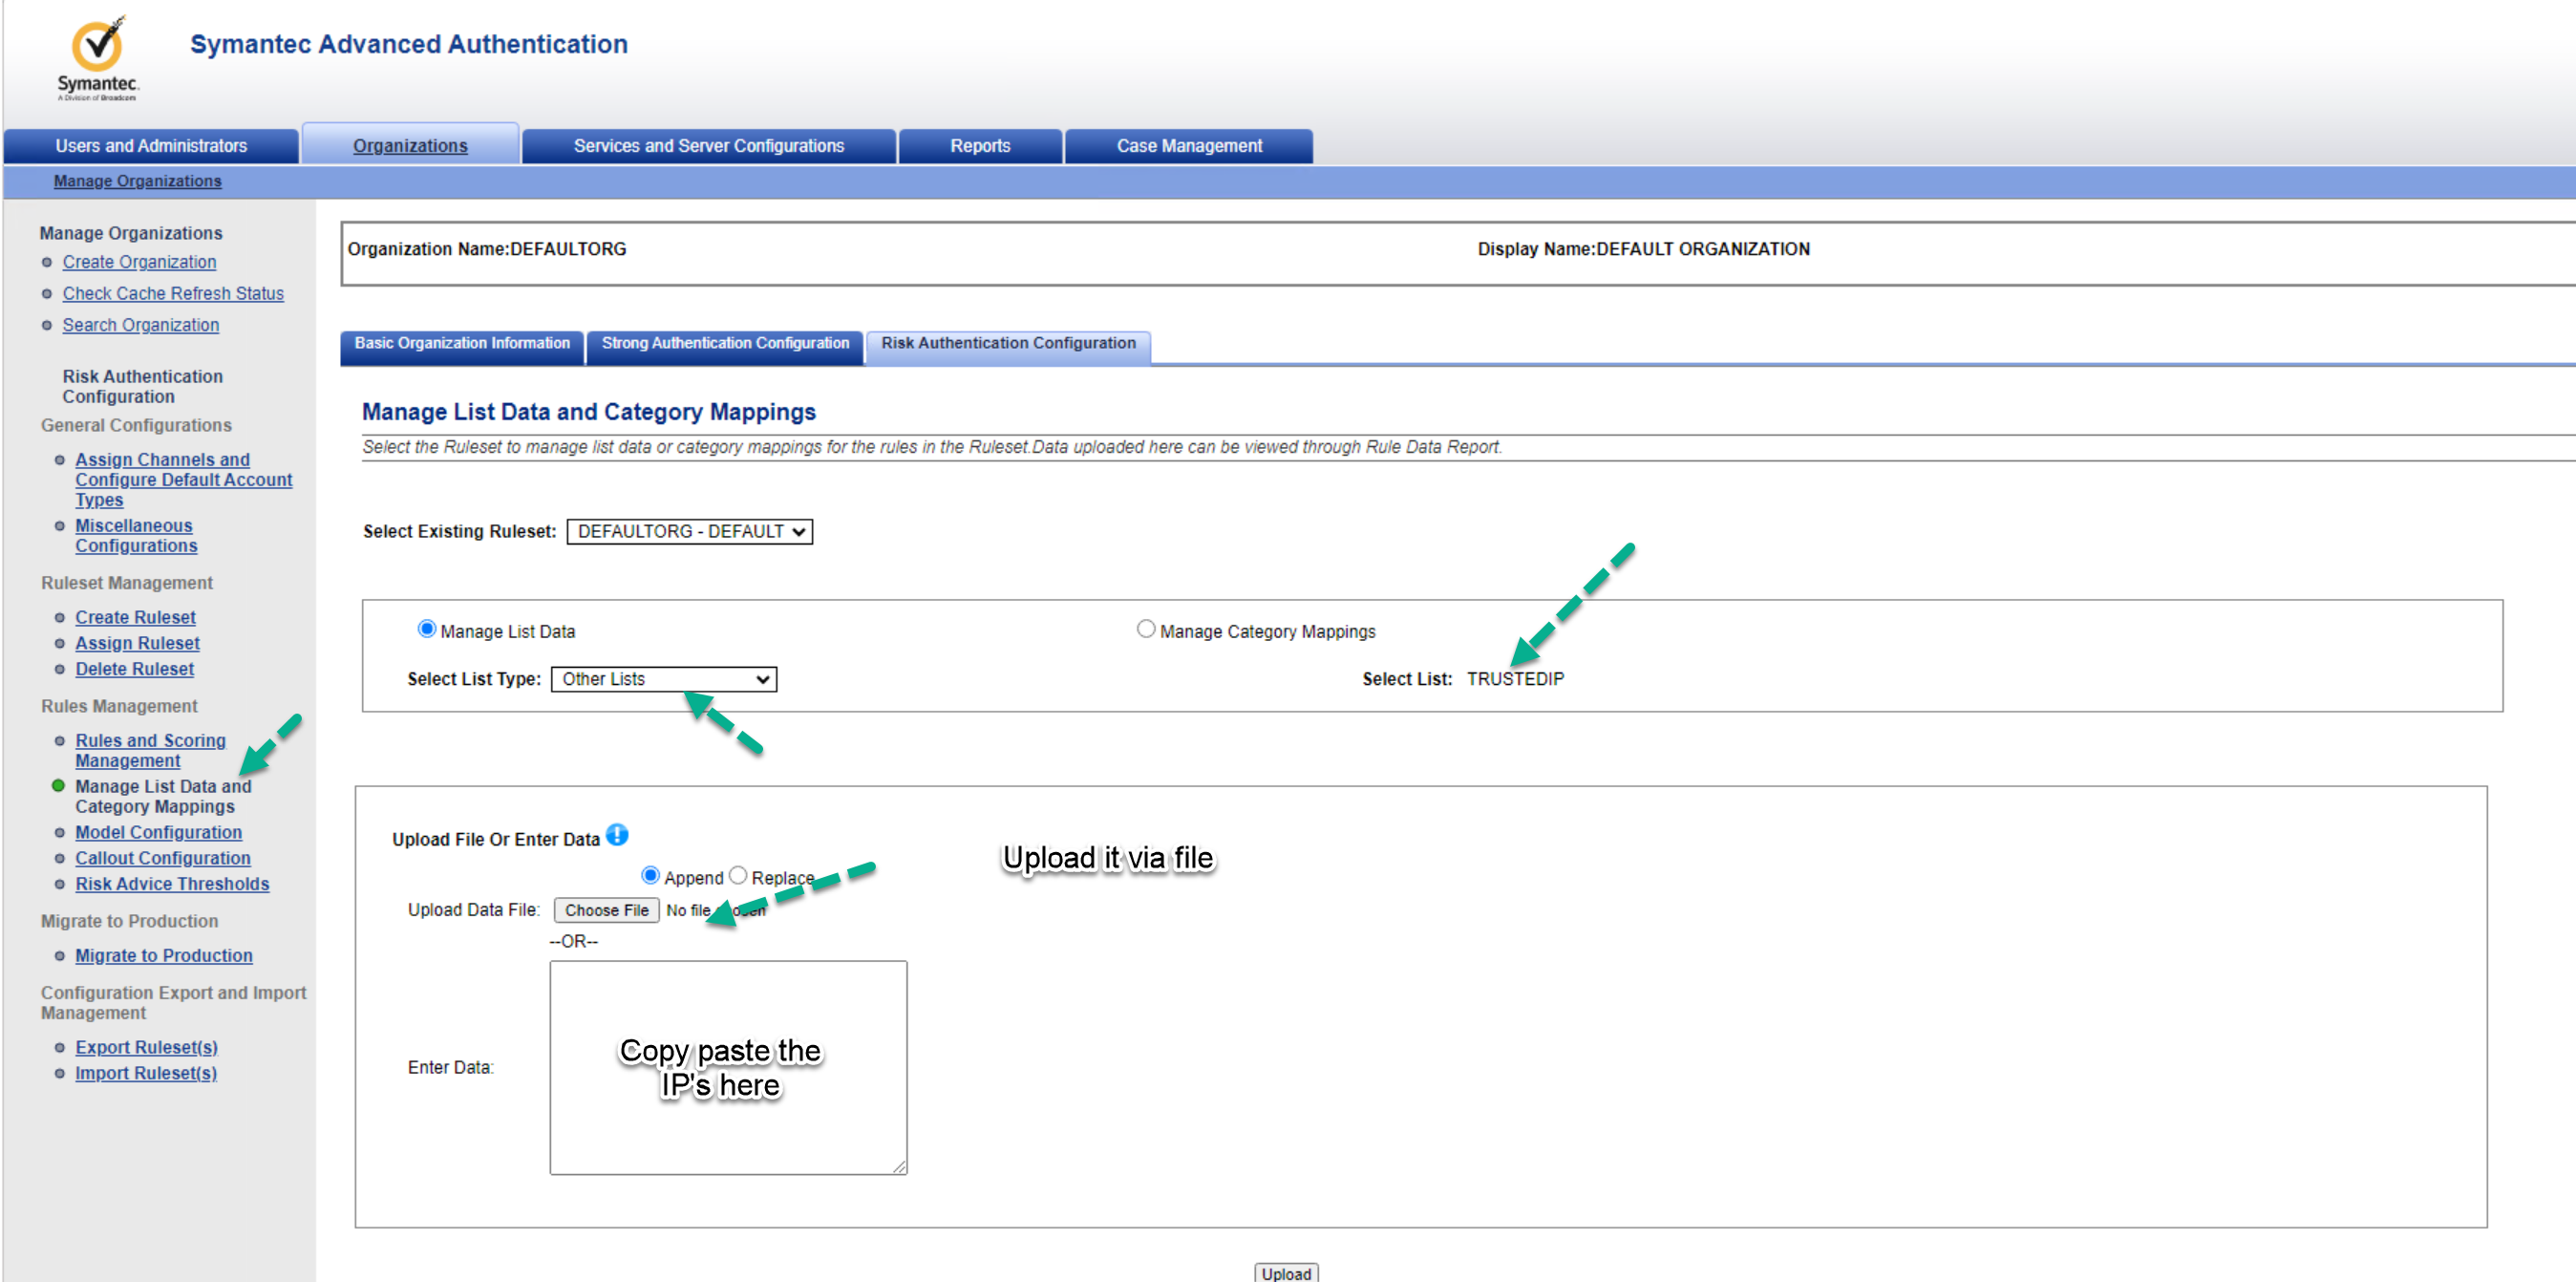Click the Upload button
This screenshot has width=2576, height=1282.
tap(1285, 1272)
